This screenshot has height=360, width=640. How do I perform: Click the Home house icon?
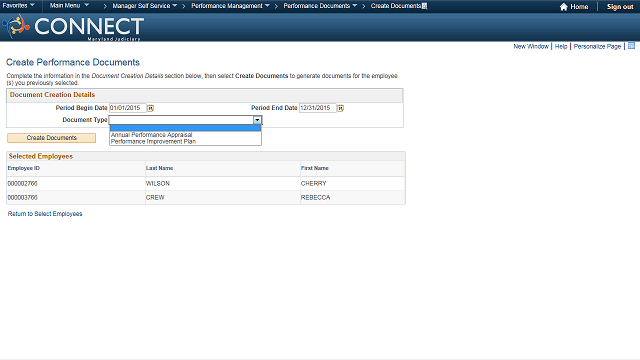(564, 7)
